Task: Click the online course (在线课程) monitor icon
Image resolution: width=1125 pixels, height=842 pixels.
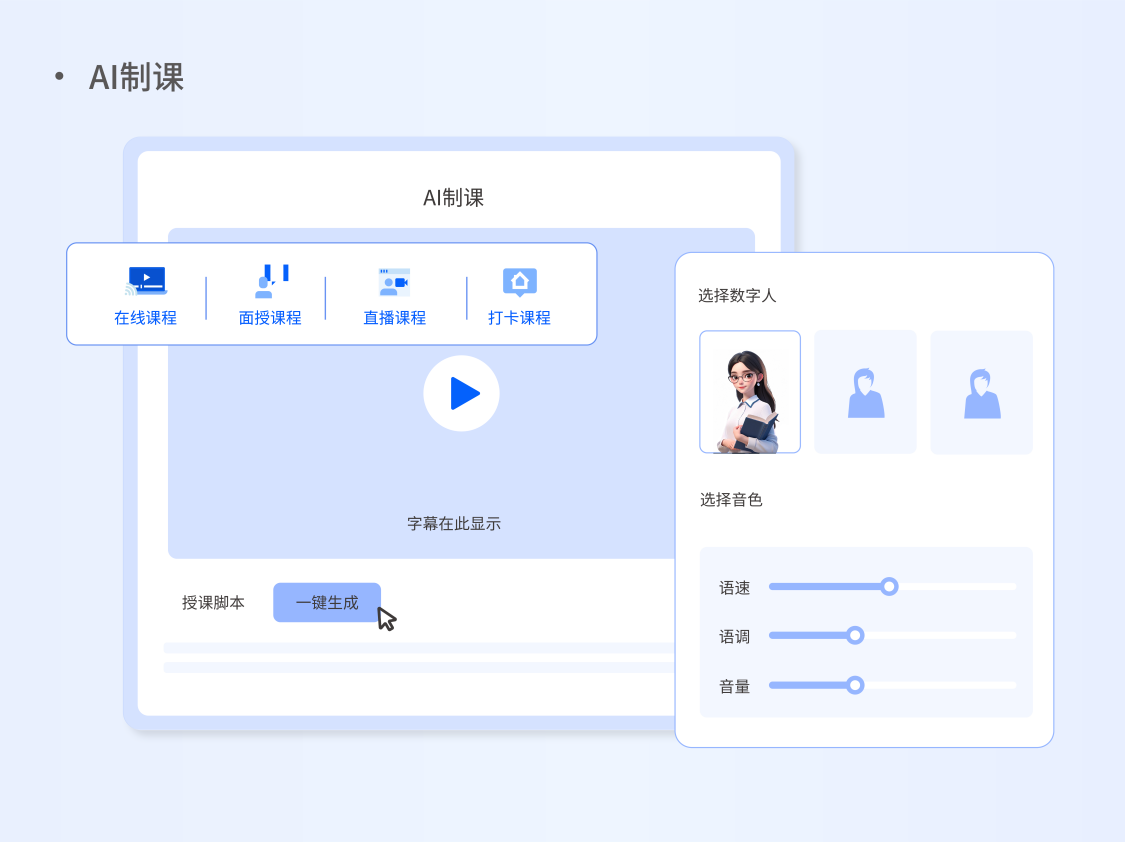Action: pos(146,281)
